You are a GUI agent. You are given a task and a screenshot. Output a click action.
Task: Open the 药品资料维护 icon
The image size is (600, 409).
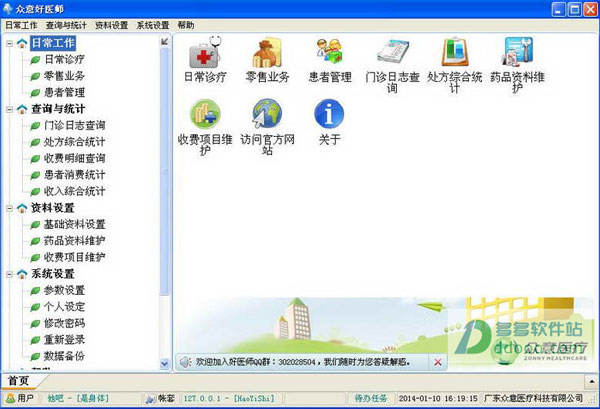517,51
